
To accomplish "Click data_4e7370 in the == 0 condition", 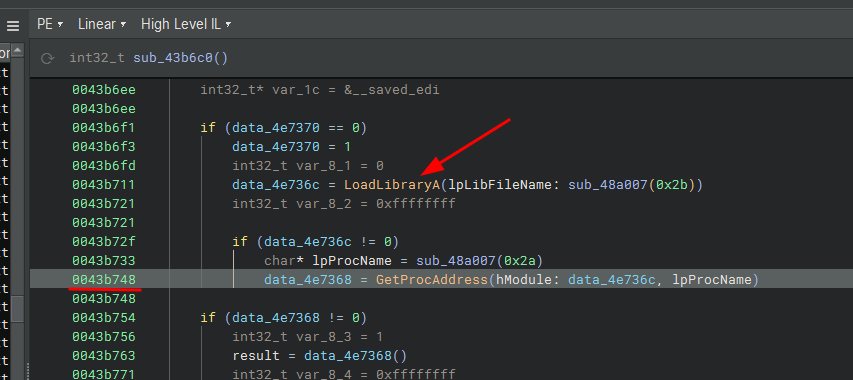I will pyautogui.click(x=276, y=128).
